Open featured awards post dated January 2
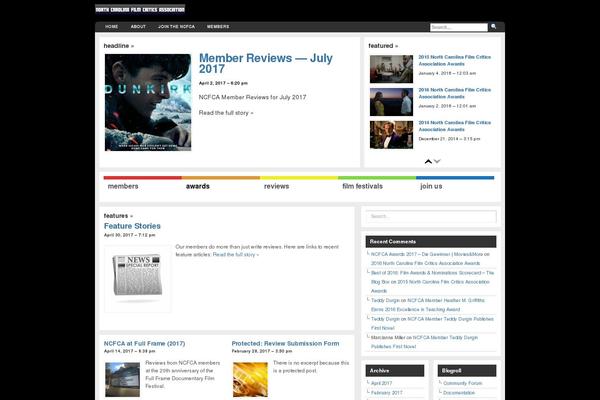 click(x=455, y=93)
